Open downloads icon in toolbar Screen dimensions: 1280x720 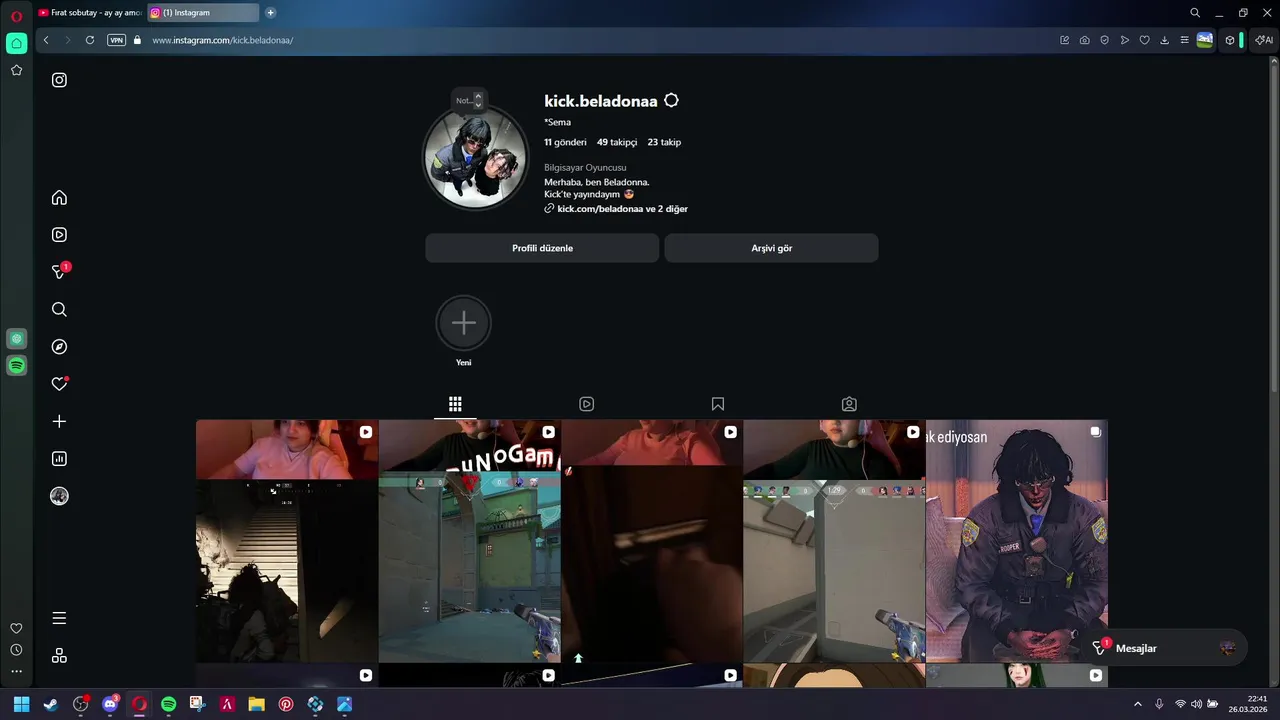pos(1165,40)
